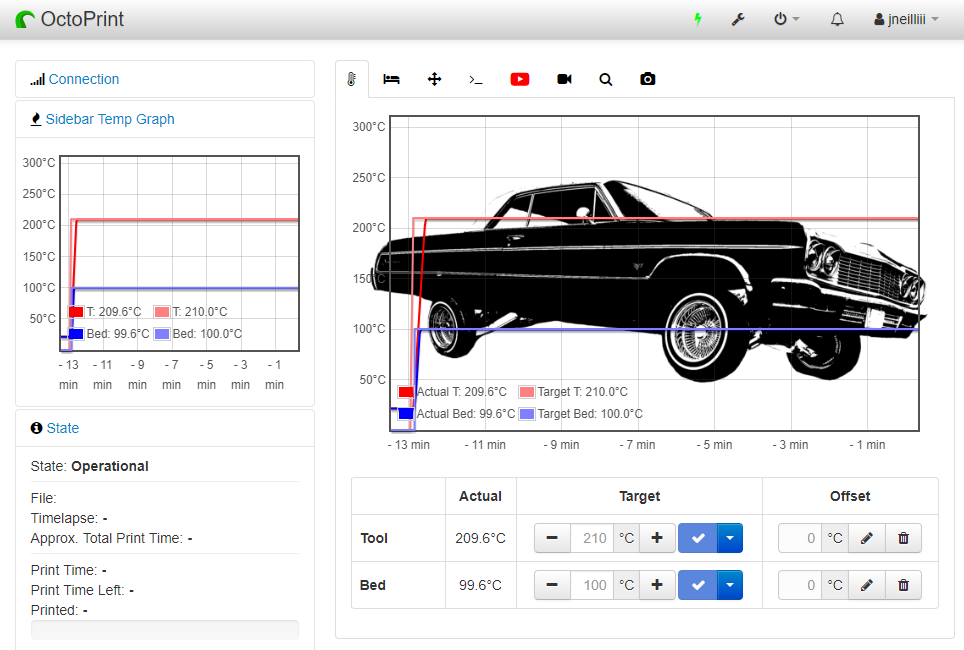Open Tool temperature preset dropdown arrow
This screenshot has width=964, height=650.
click(x=730, y=538)
